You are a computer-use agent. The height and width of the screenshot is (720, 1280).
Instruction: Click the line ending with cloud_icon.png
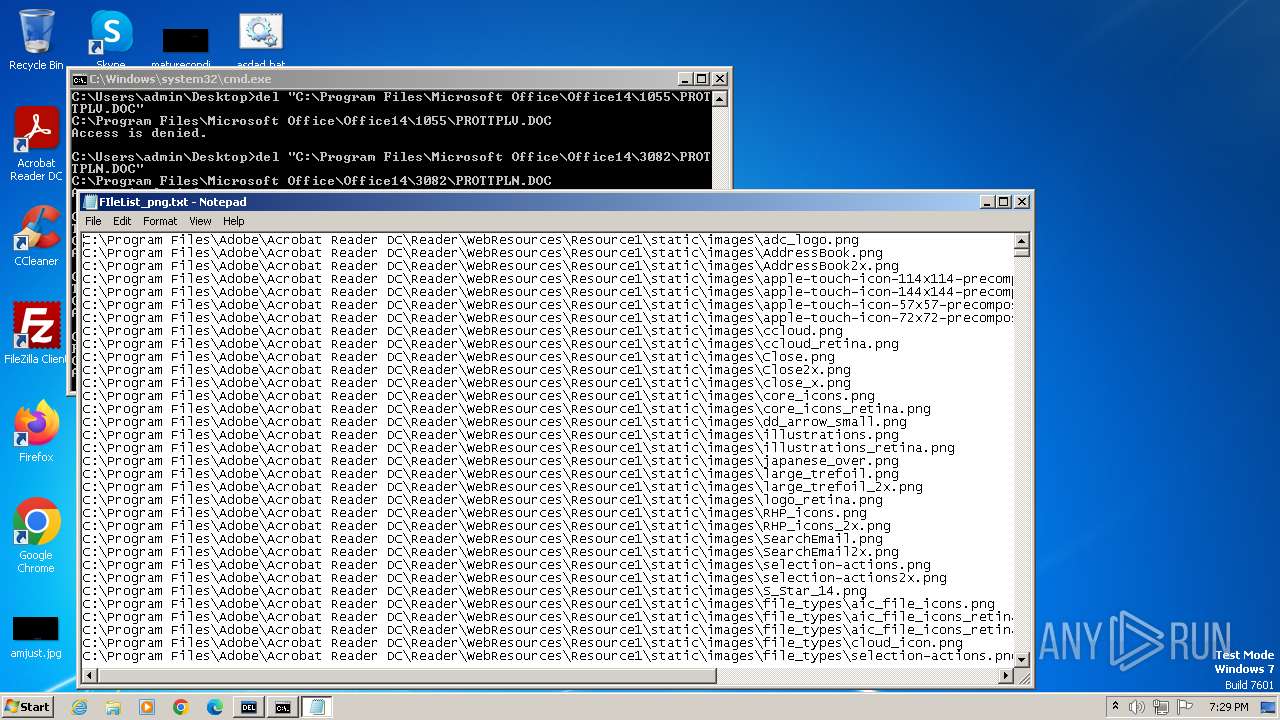(x=522, y=643)
